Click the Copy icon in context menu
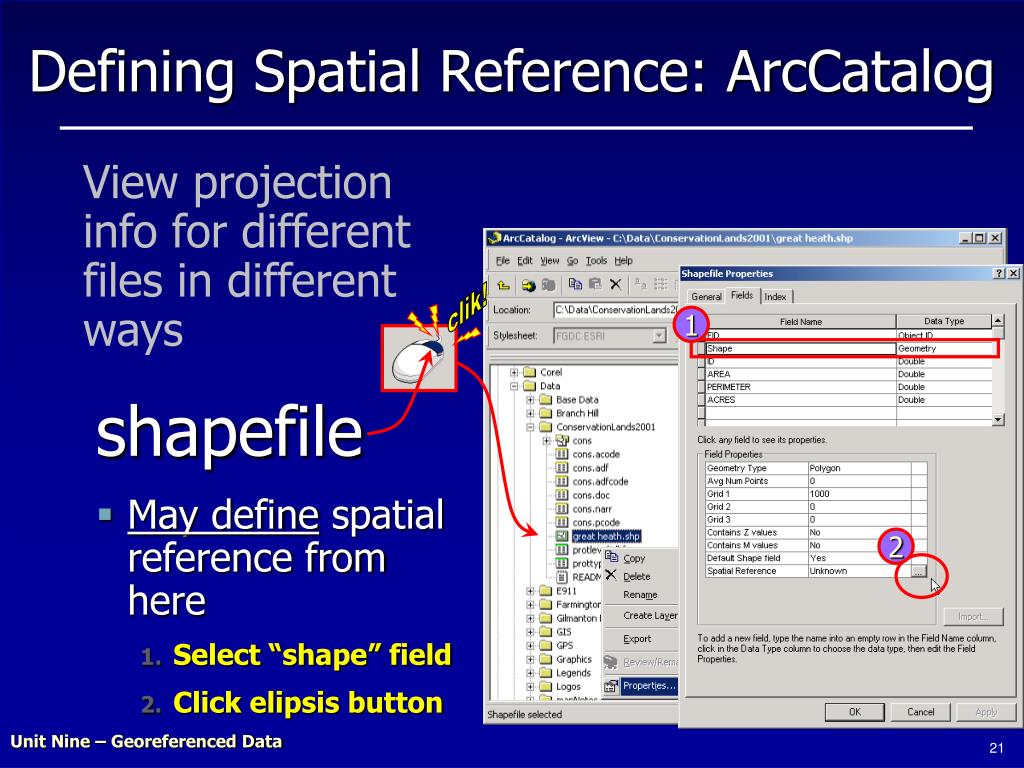 coord(611,557)
